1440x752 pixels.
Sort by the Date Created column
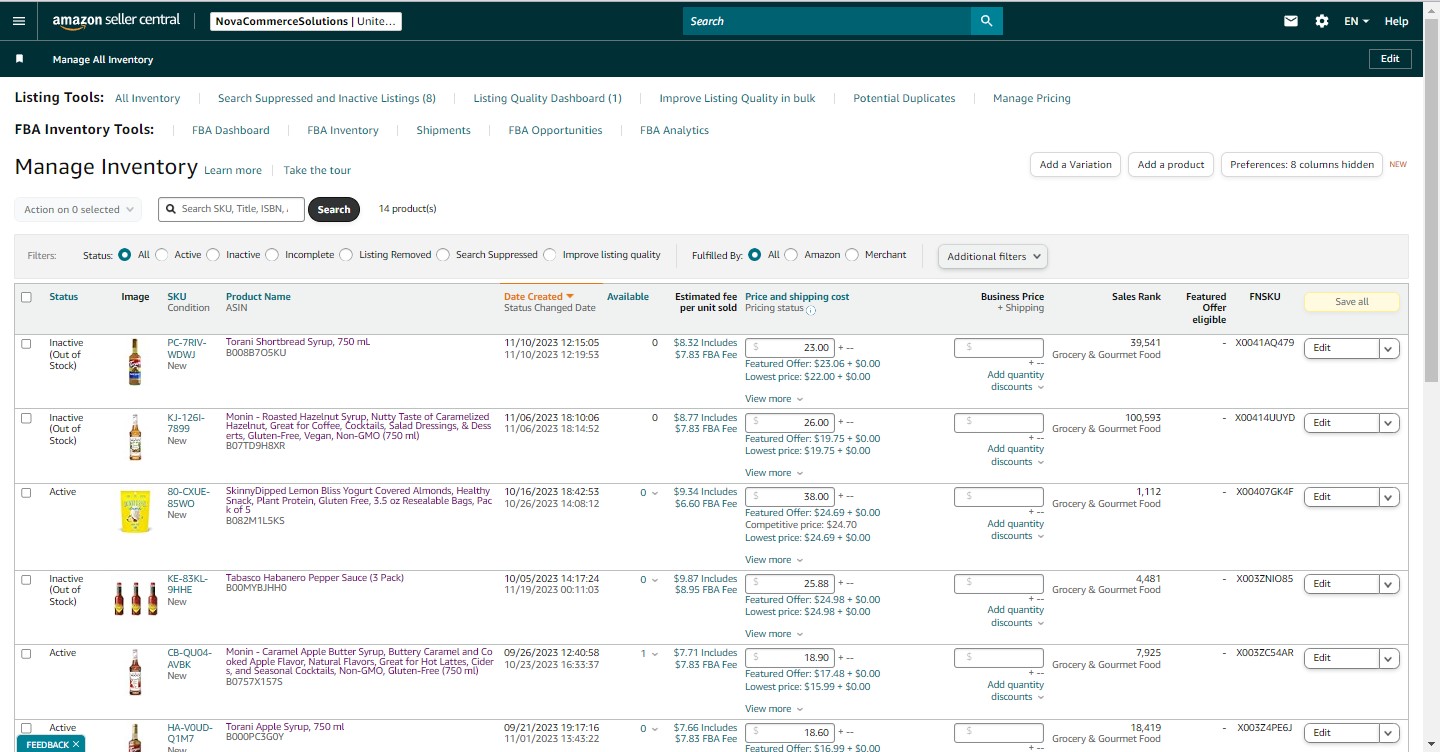tap(538, 297)
